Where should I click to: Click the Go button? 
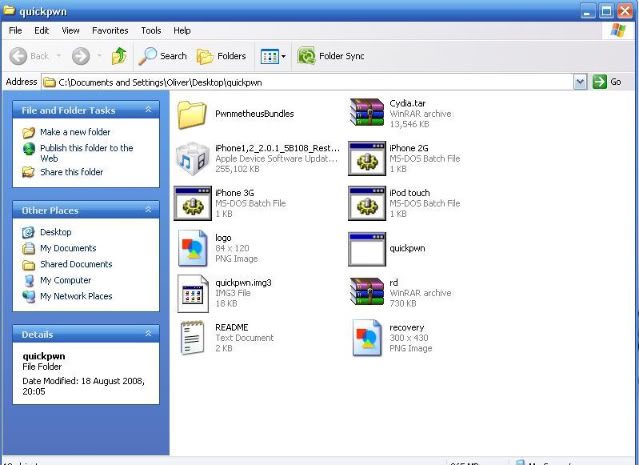607,82
